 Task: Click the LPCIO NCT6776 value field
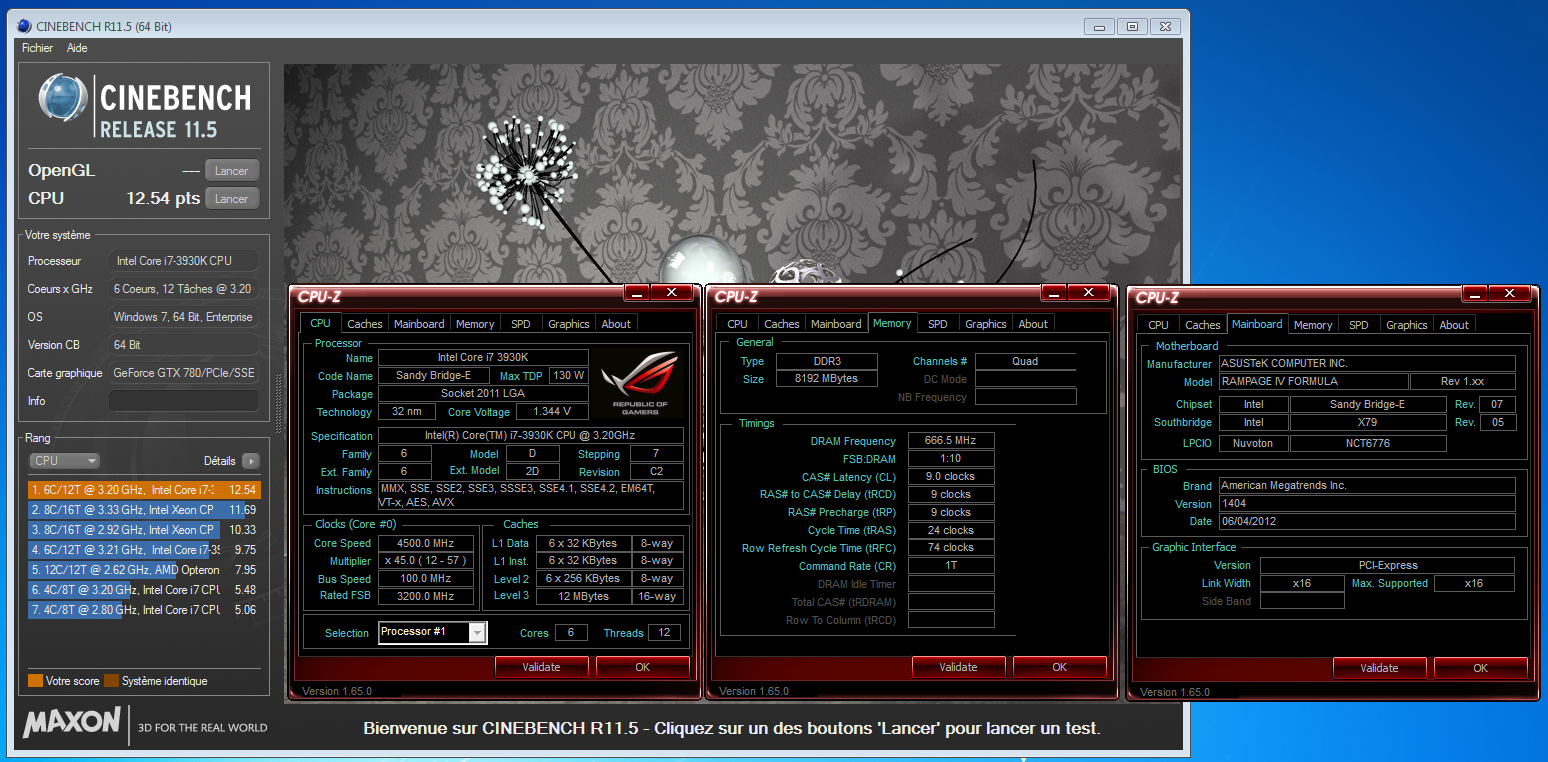[1368, 444]
